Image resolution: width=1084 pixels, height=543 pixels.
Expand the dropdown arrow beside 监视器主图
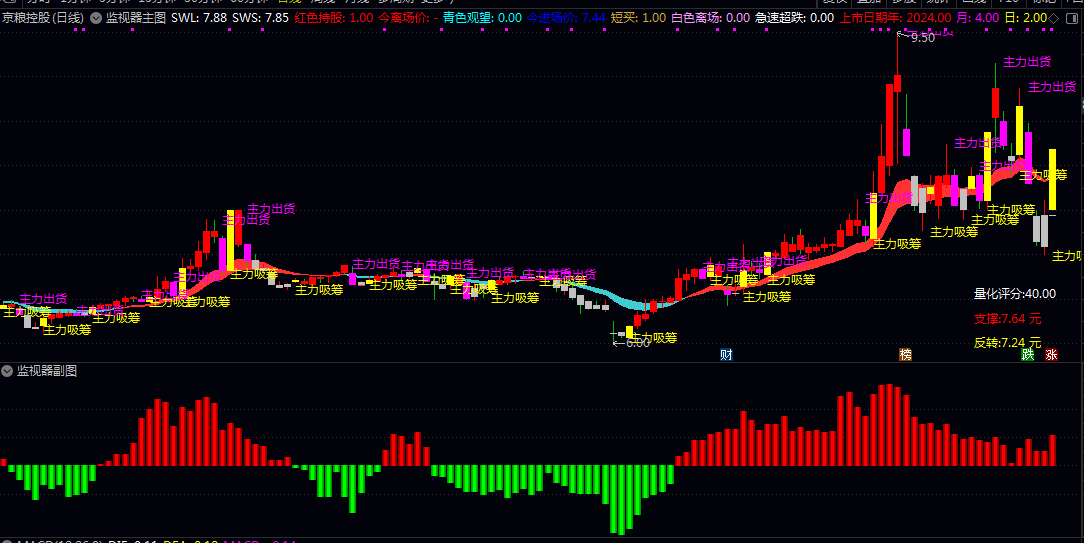pos(95,18)
